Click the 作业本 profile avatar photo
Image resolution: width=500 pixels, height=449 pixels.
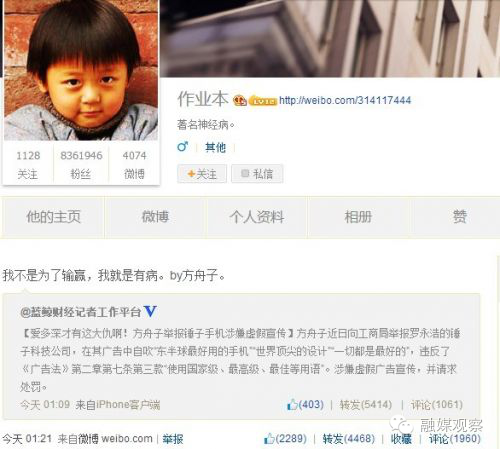pos(81,70)
